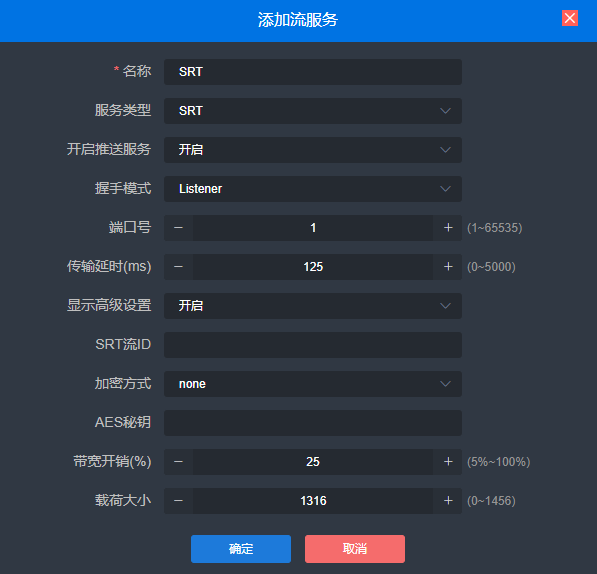Decrease 传输延时(ms) value with minus icon
597x574 pixels.
(x=178, y=267)
